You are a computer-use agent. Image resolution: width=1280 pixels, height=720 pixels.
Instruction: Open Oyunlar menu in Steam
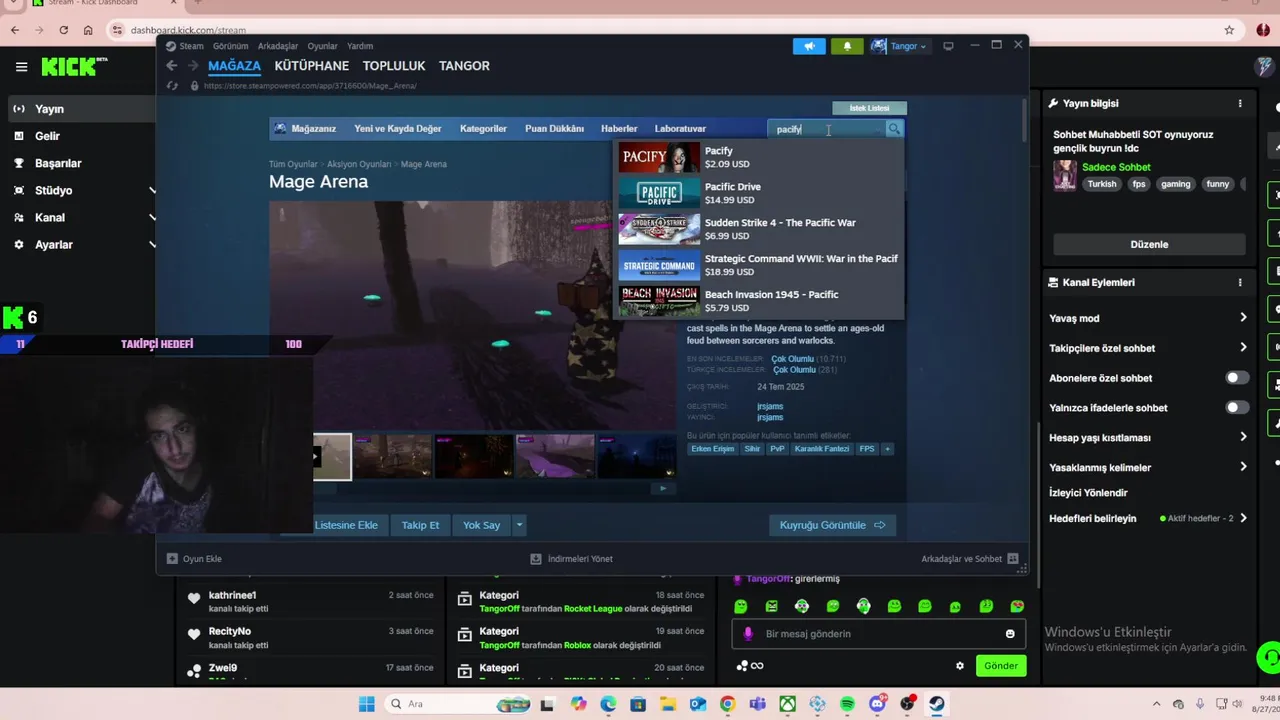(x=322, y=46)
